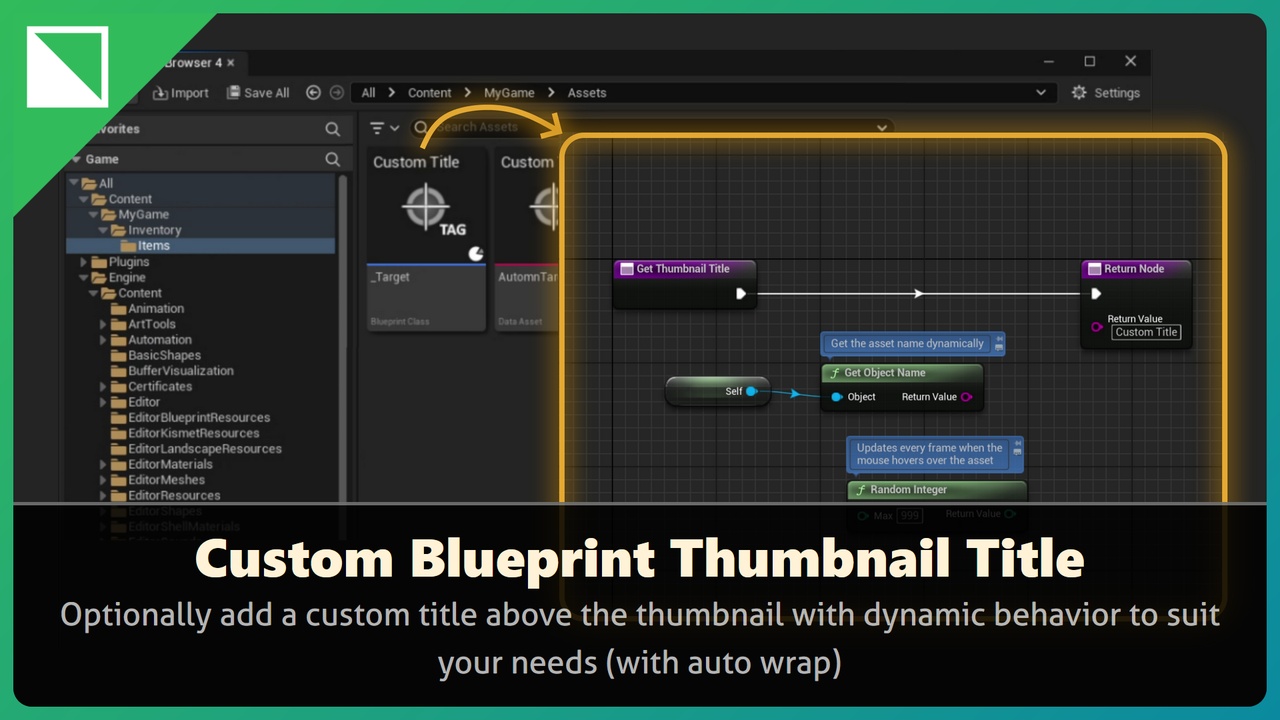1280x720 pixels.
Task: Collapse the Inventory folder arrow
Action: 102,230
